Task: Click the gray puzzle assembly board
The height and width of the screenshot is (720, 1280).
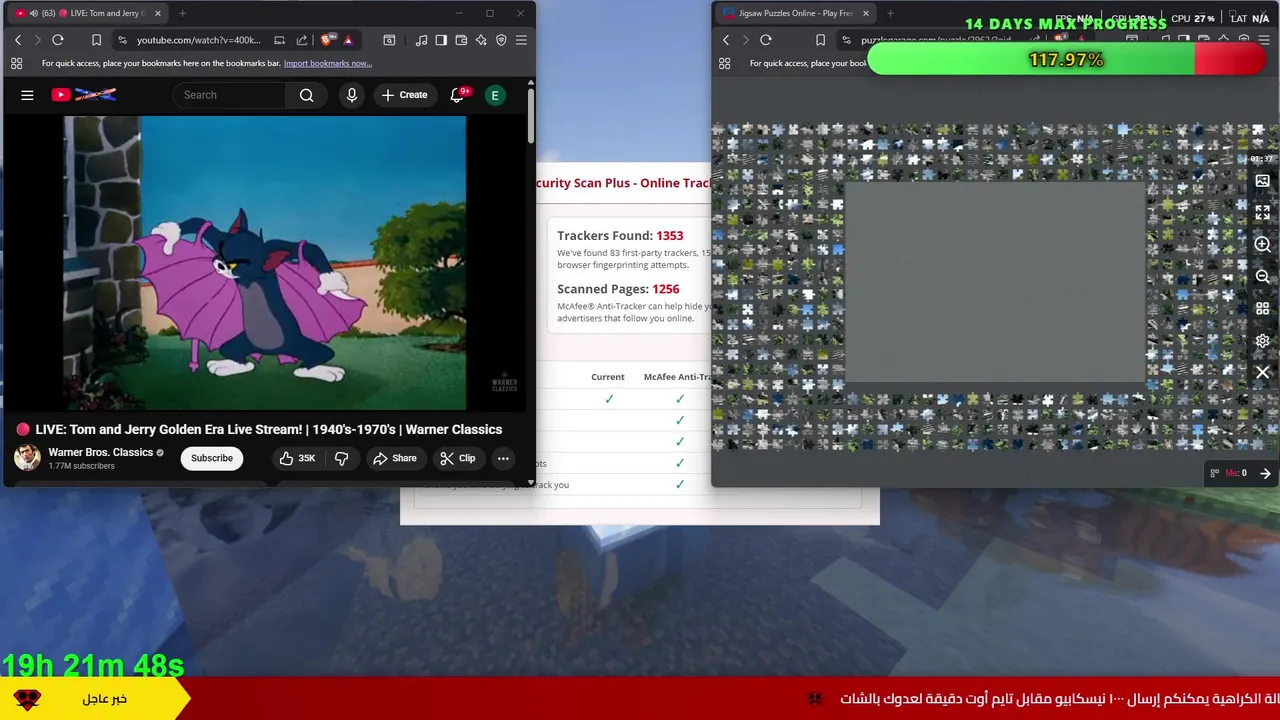Action: point(995,282)
